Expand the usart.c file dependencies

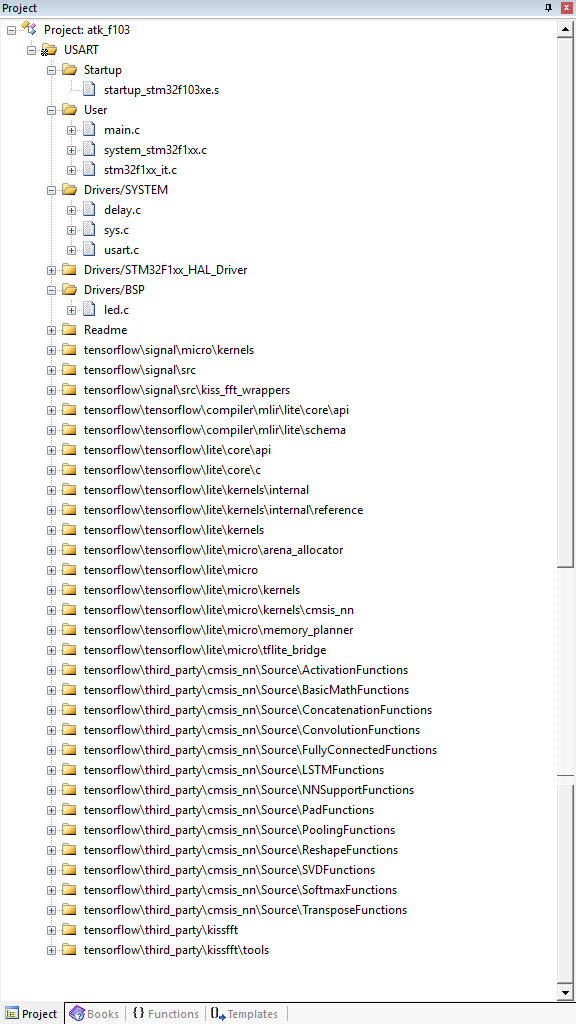[71, 250]
